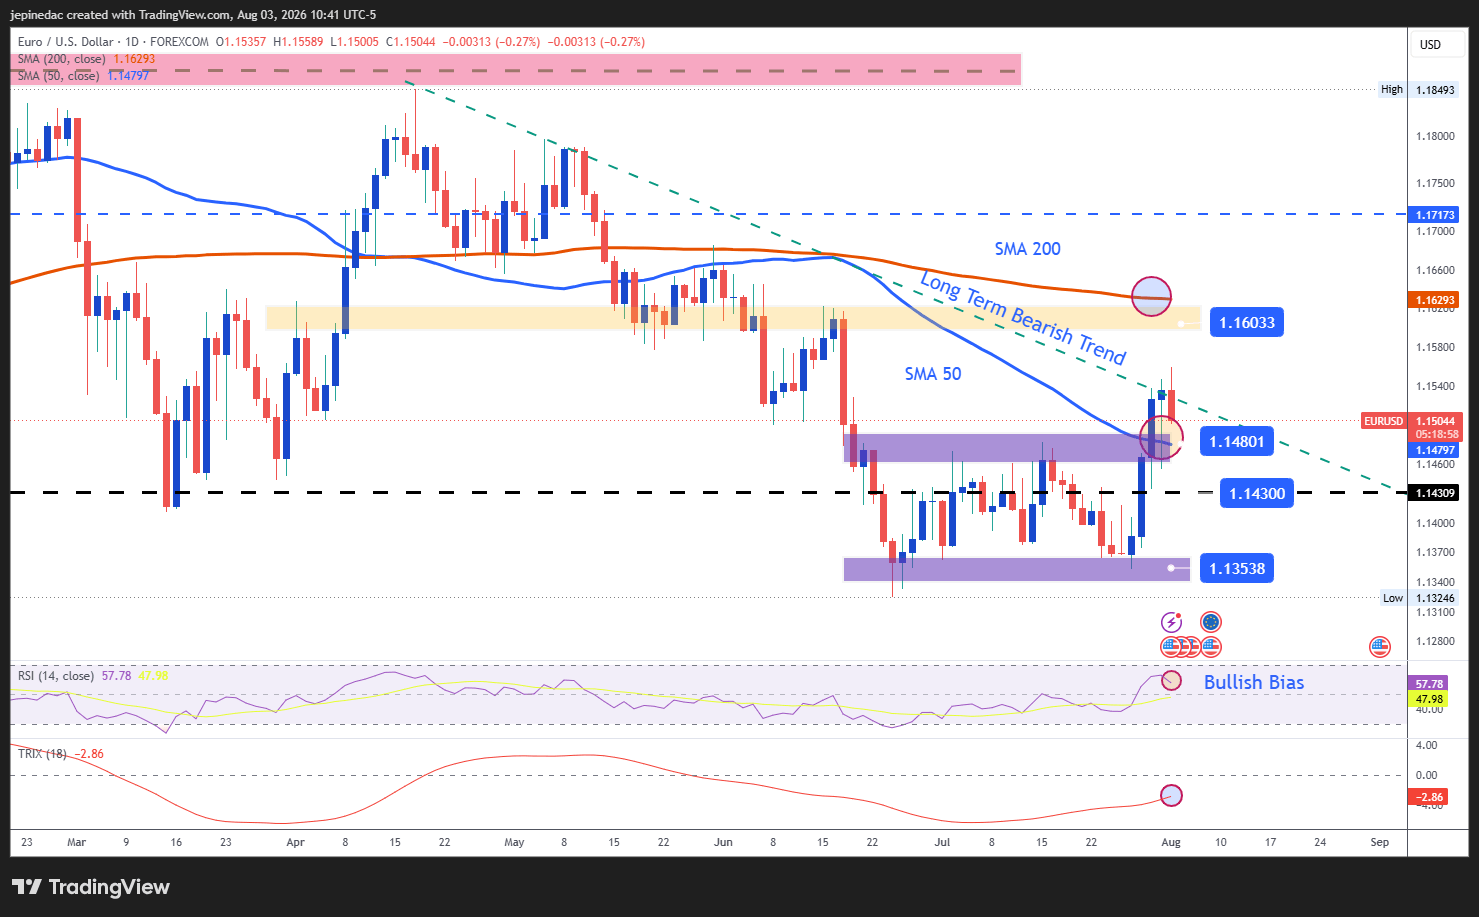Click the 'Apr' label on the time axis
This screenshot has height=917, width=1479.
(295, 842)
